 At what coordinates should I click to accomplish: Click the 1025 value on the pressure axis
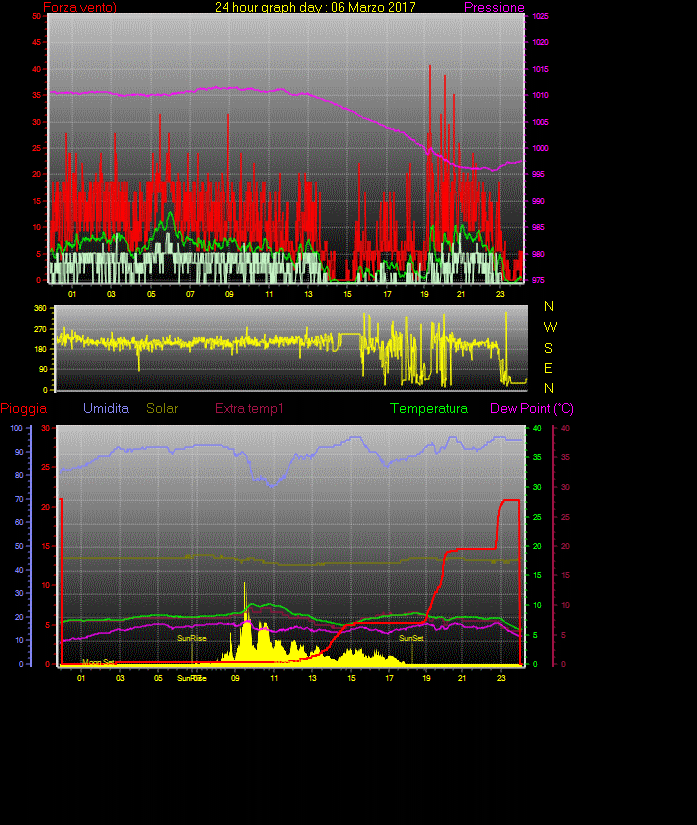click(539, 17)
